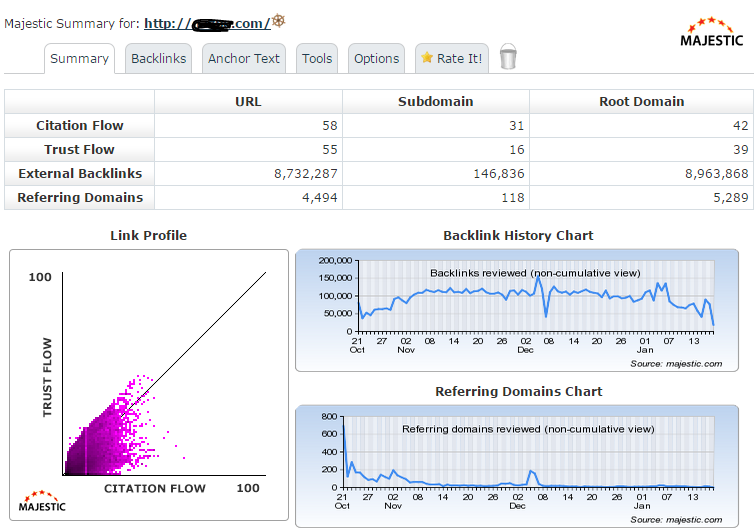Select Root Domain Citation Flow value 42
The image size is (754, 532).
pyautogui.click(x=741, y=126)
